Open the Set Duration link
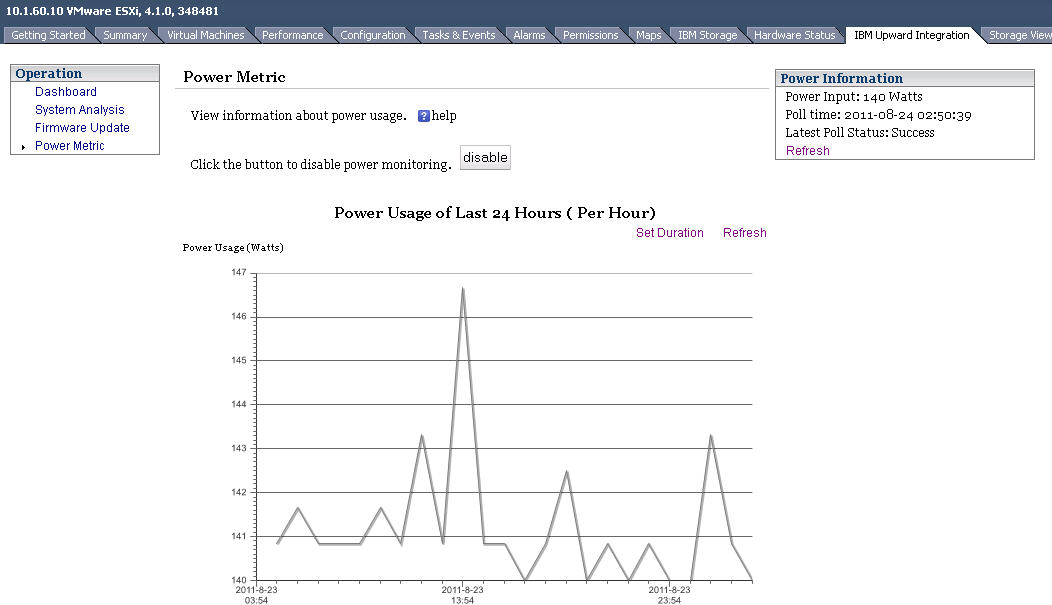 click(x=669, y=233)
